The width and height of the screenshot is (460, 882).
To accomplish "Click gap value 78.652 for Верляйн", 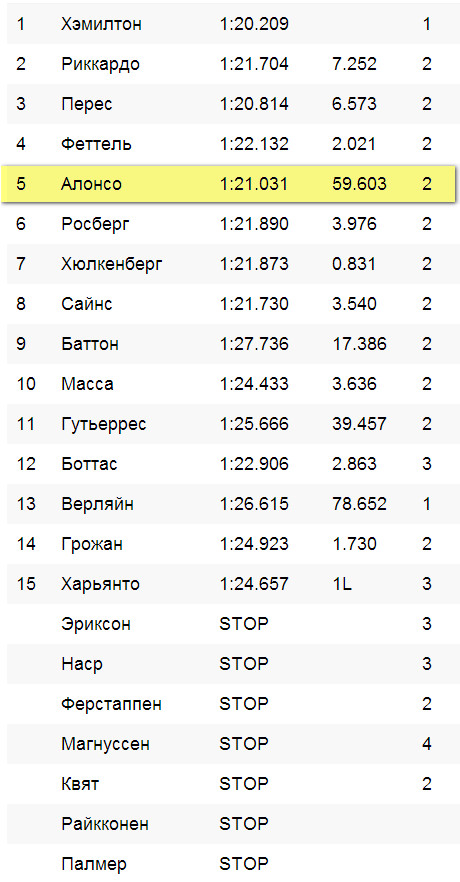I will click(359, 503).
